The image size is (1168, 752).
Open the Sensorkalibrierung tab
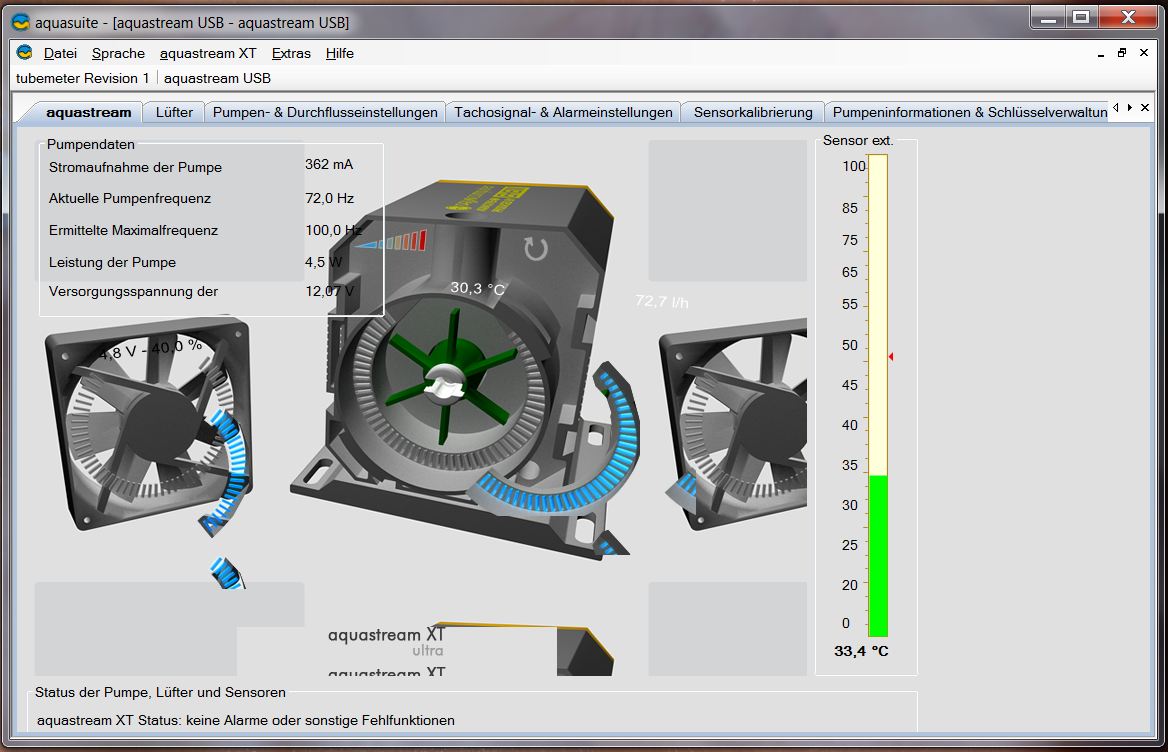tap(753, 112)
